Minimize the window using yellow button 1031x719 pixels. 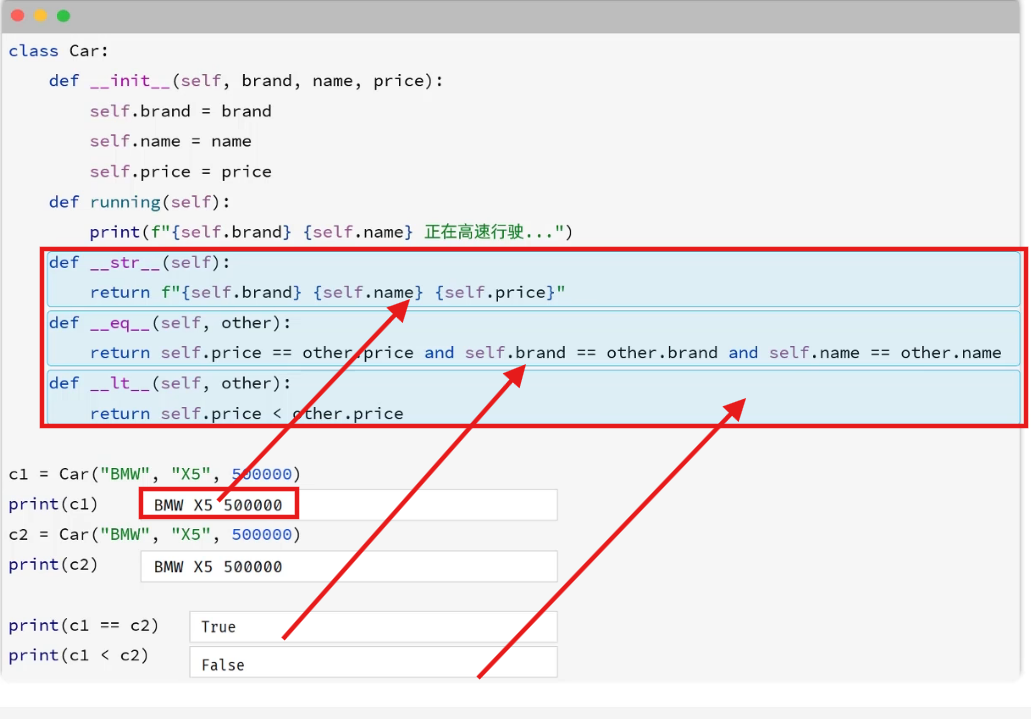[x=41, y=15]
